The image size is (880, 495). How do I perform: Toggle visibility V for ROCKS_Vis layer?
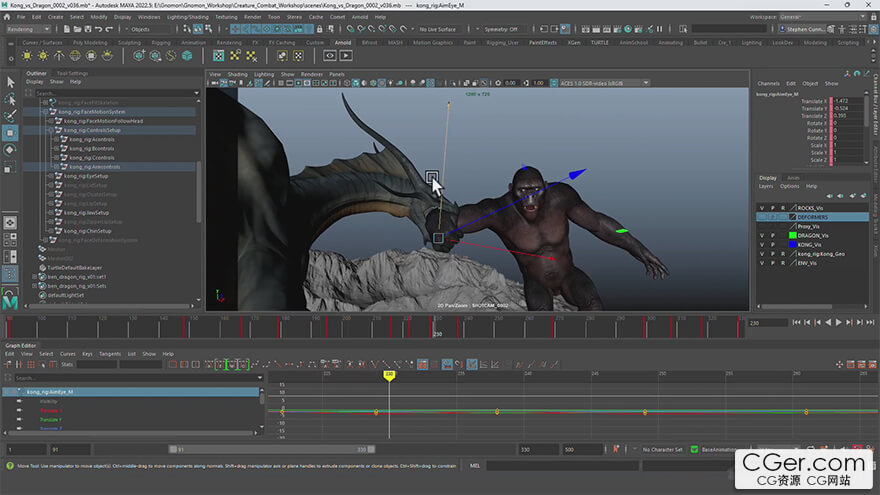(762, 208)
